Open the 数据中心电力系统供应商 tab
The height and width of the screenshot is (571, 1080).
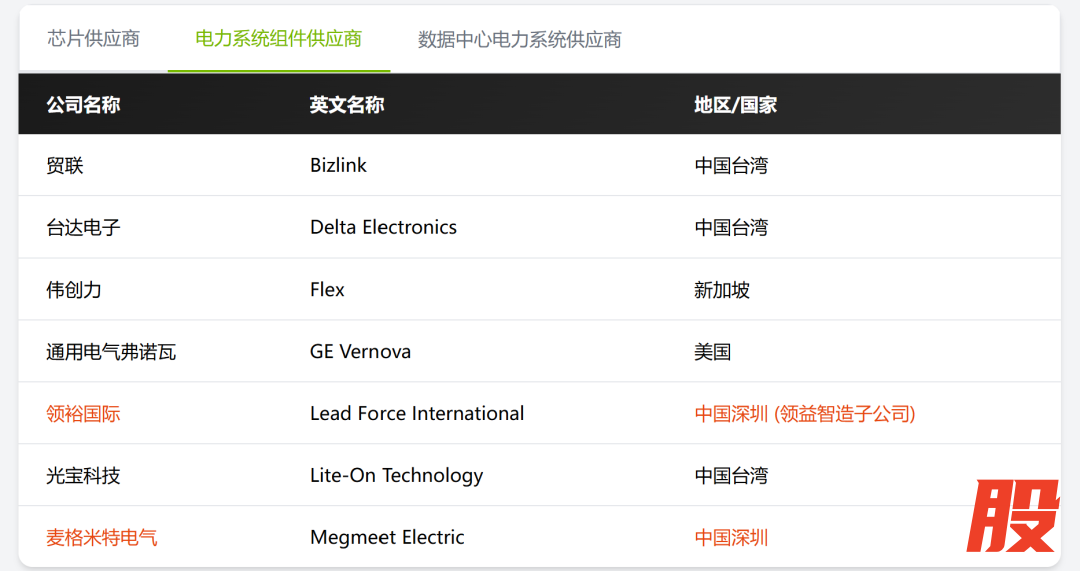(519, 39)
